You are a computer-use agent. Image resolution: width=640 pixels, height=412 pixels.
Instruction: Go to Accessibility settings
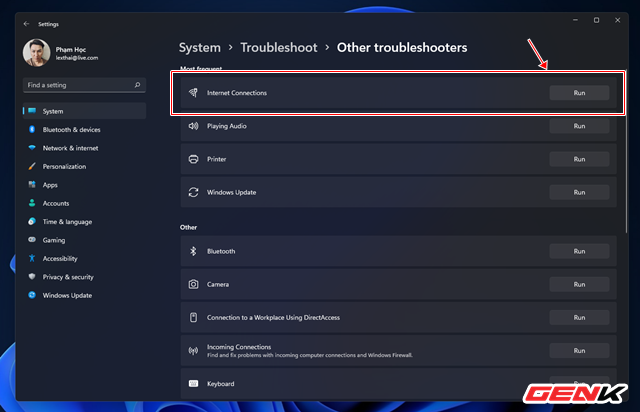click(84, 258)
